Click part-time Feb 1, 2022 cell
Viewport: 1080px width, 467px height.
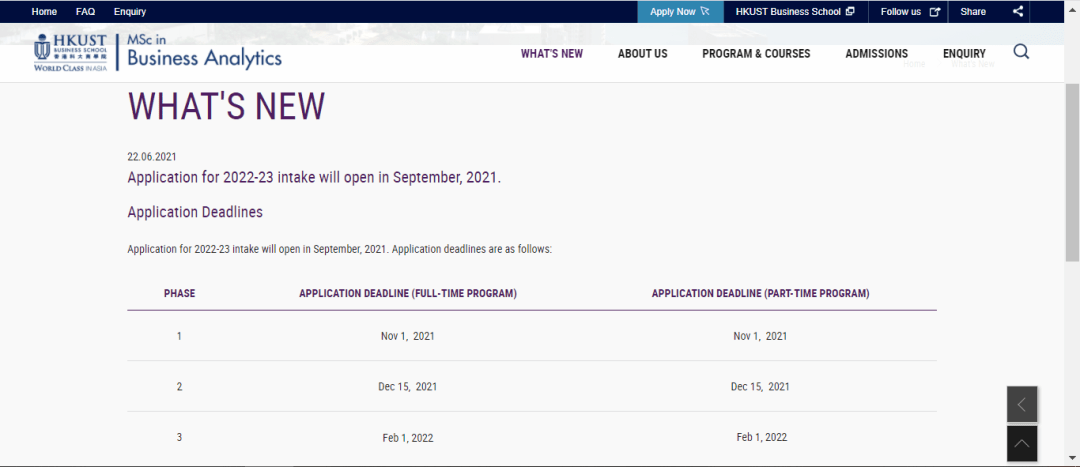pyautogui.click(x=762, y=437)
